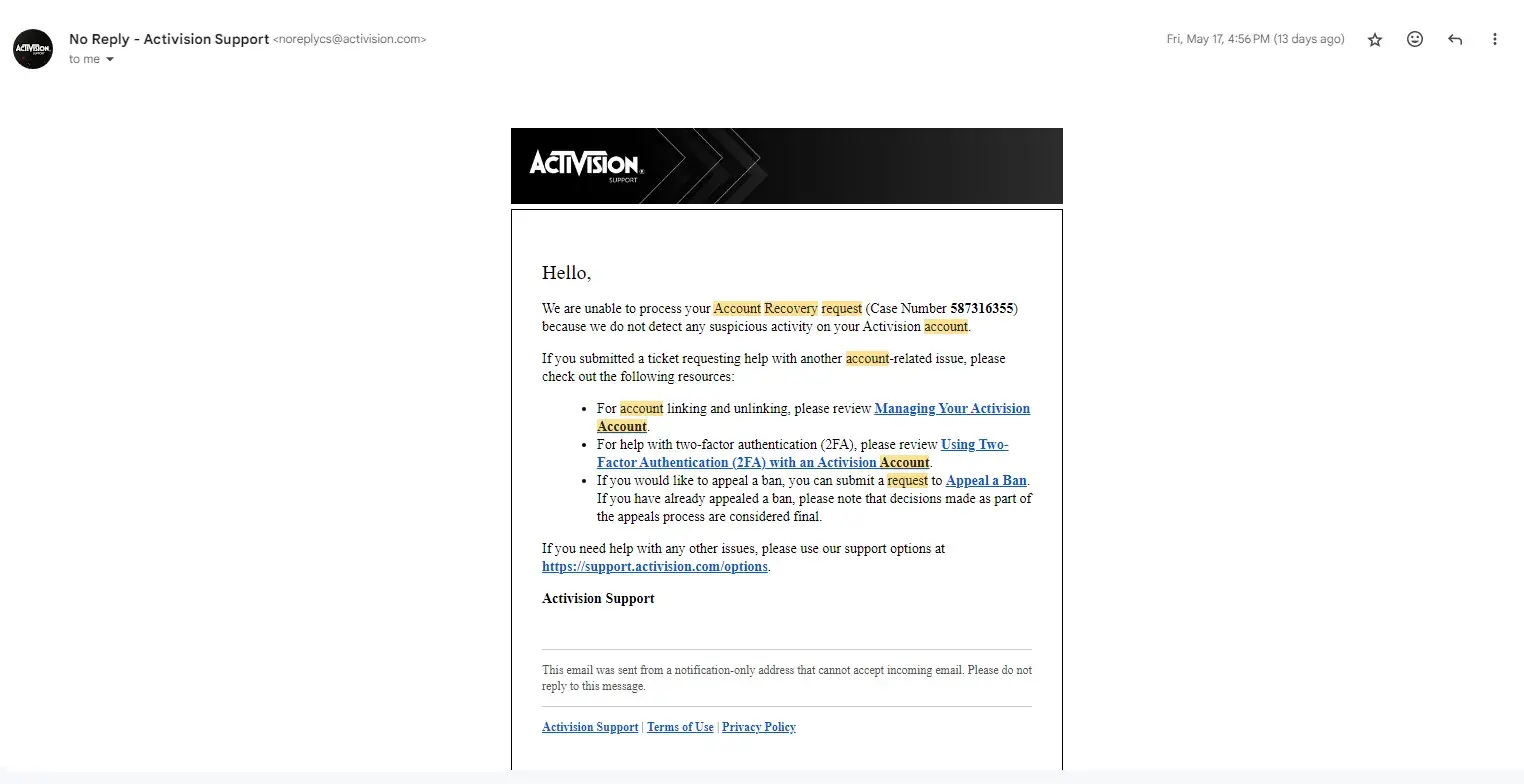
Task: Visit the support.activision.com/options link
Action: point(655,567)
